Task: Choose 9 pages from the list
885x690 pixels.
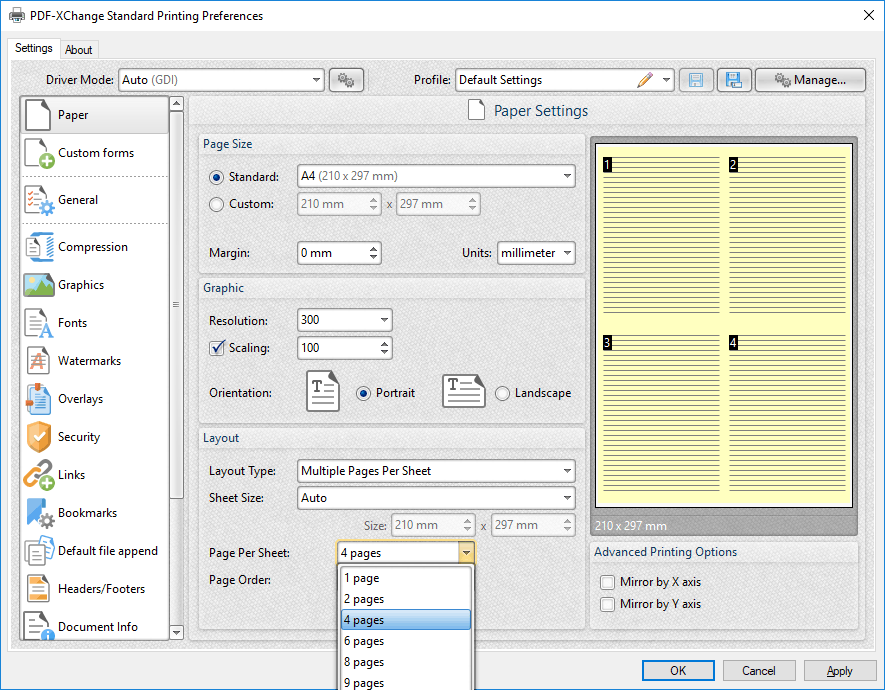Action: [x=406, y=682]
